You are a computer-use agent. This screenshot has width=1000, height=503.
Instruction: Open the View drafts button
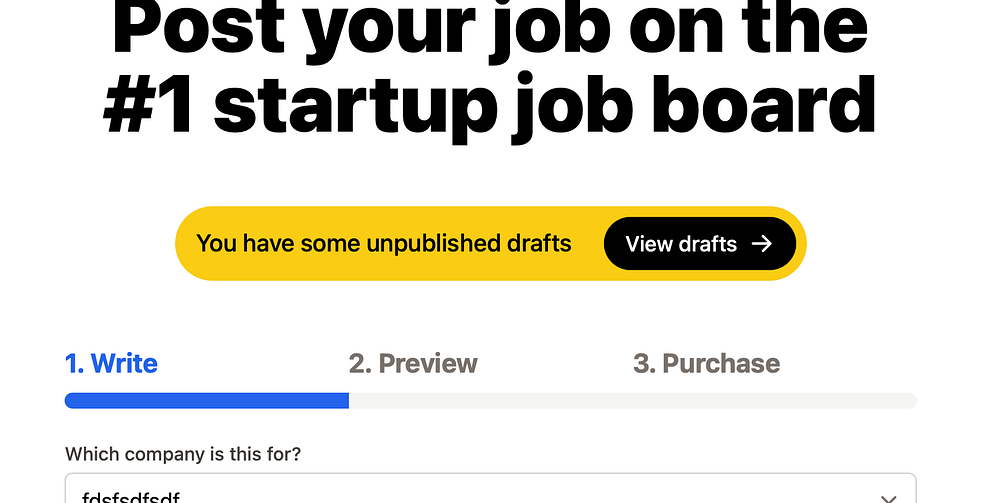(699, 244)
